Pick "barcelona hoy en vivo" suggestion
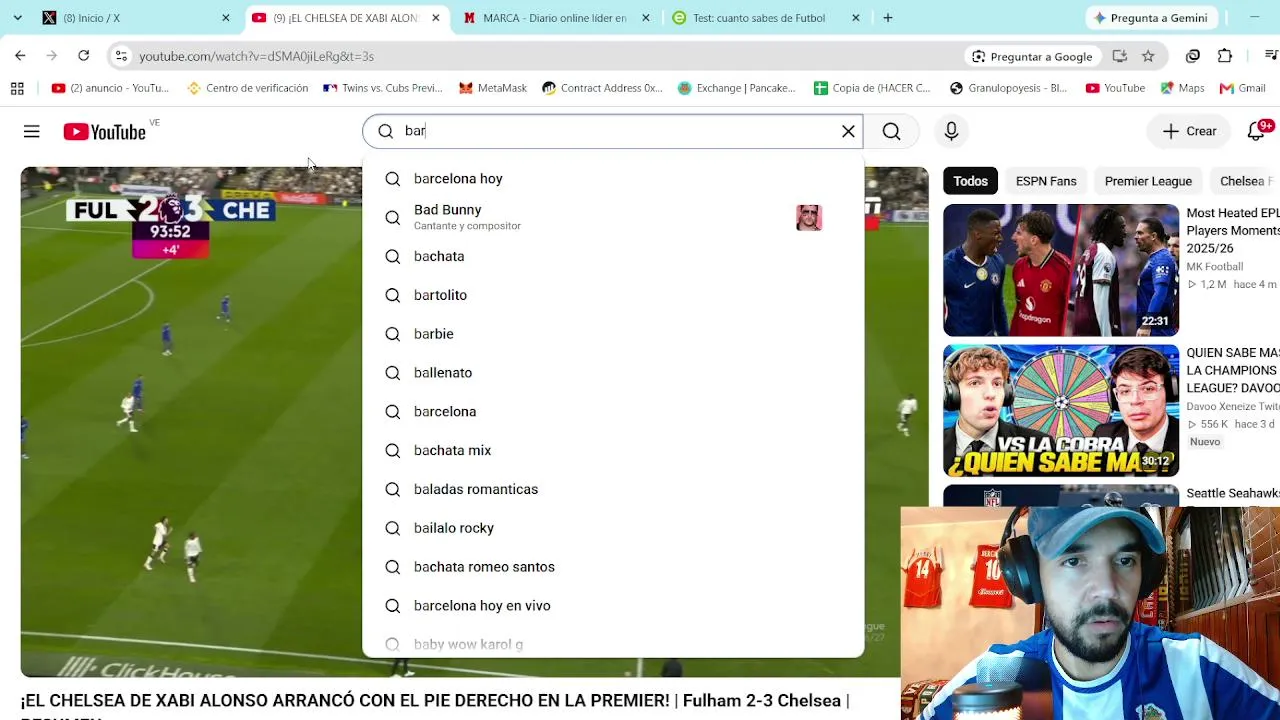 click(x=613, y=606)
